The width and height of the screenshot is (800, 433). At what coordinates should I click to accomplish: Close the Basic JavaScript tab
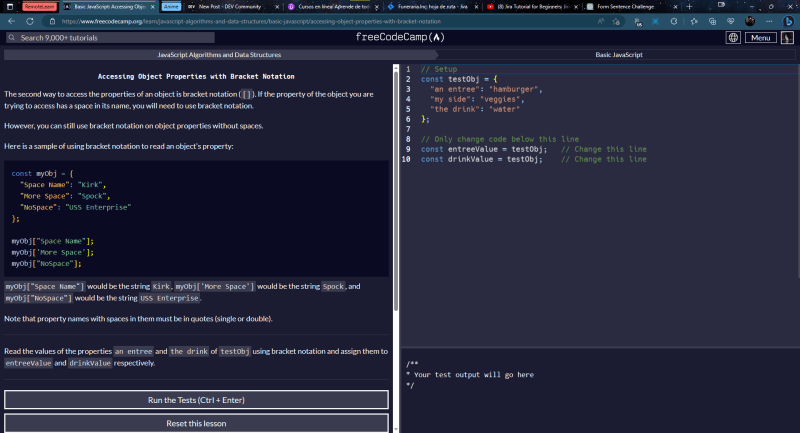click(152, 7)
